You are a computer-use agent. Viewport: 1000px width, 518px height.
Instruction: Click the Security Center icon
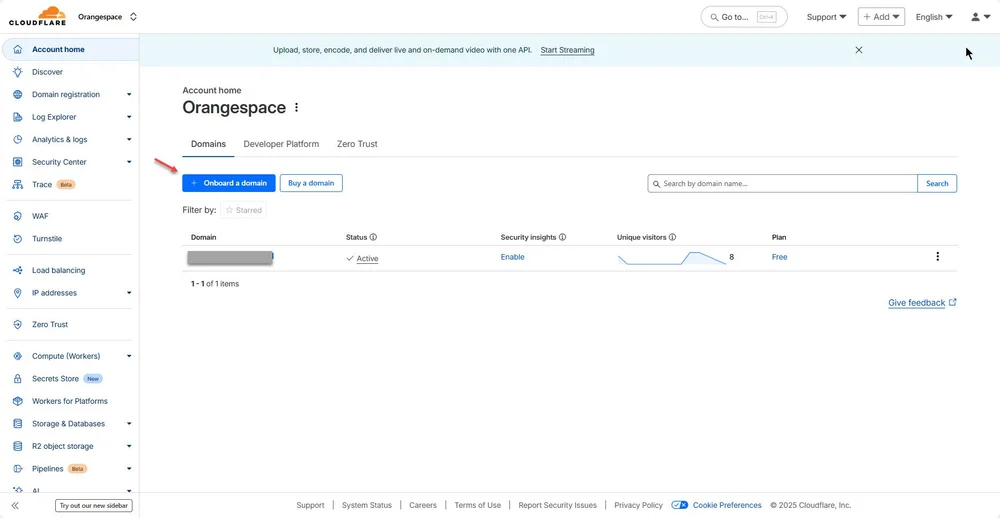click(x=18, y=162)
